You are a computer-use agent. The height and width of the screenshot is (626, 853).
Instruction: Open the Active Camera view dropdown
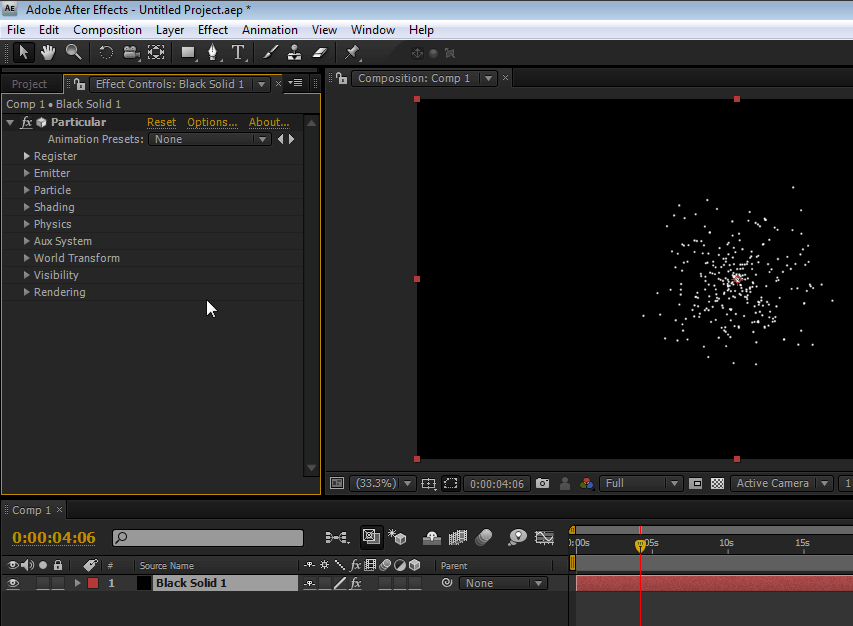point(781,484)
